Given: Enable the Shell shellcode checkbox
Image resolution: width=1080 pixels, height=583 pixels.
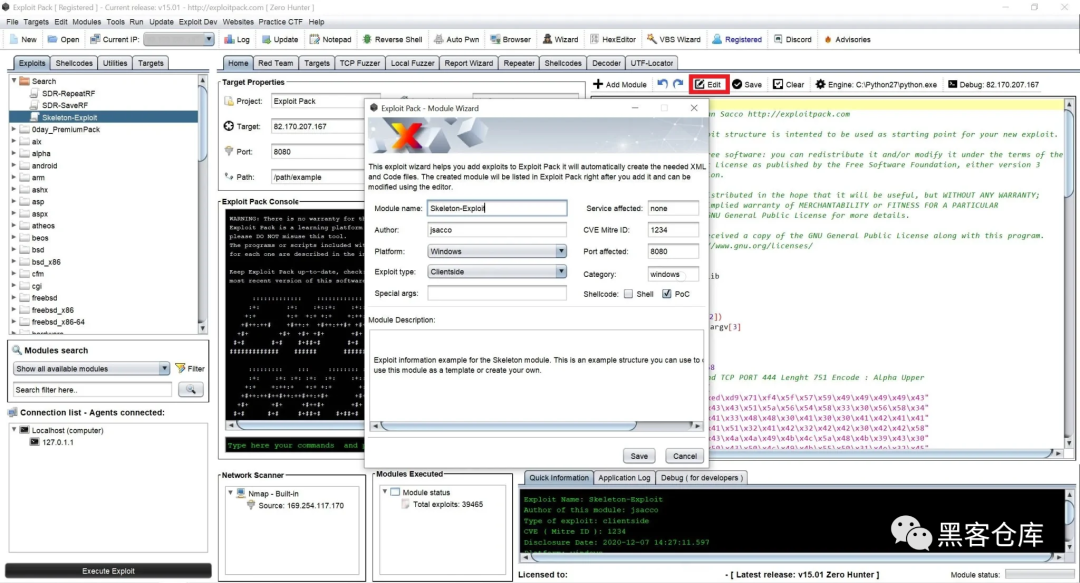Looking at the screenshot, I should pos(628,294).
